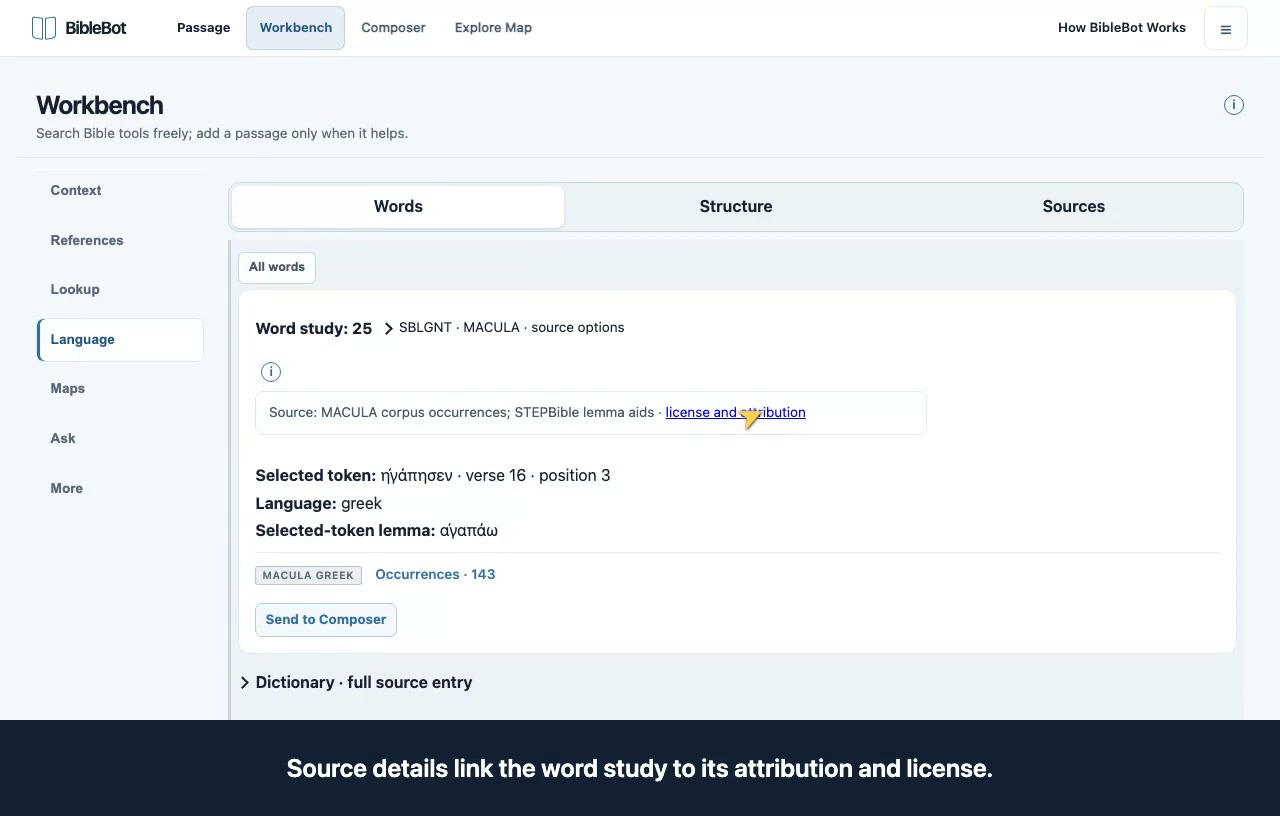Switch to the Sources tab
Viewport: 1280px width, 816px height.
pyautogui.click(x=1074, y=207)
